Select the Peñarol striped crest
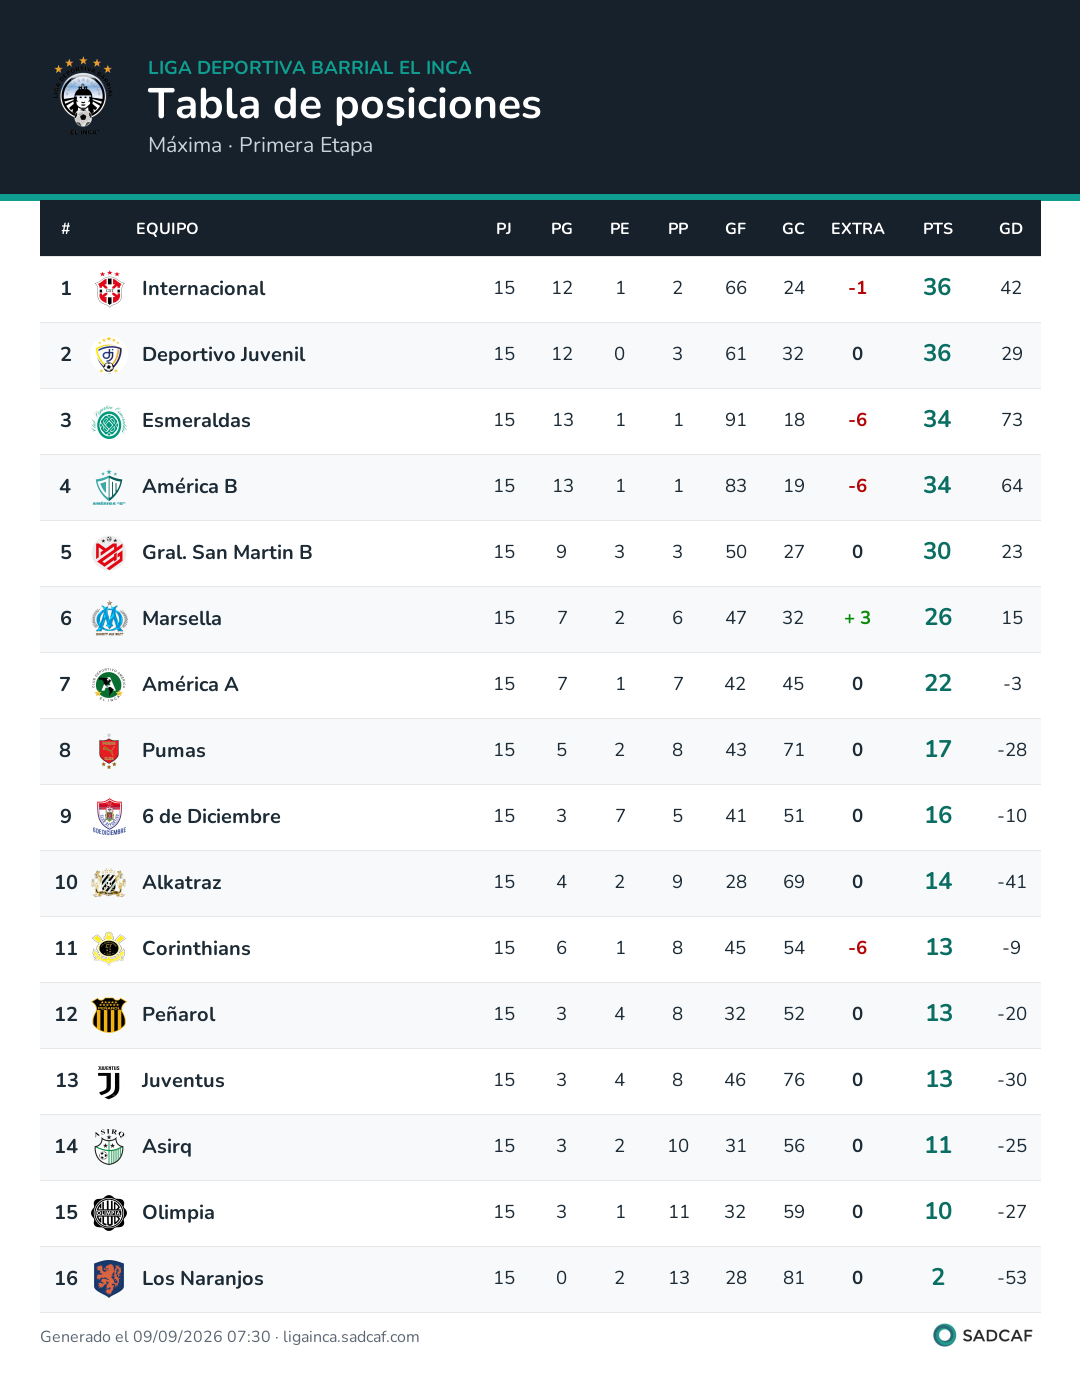The width and height of the screenshot is (1080, 1388). [109, 1015]
